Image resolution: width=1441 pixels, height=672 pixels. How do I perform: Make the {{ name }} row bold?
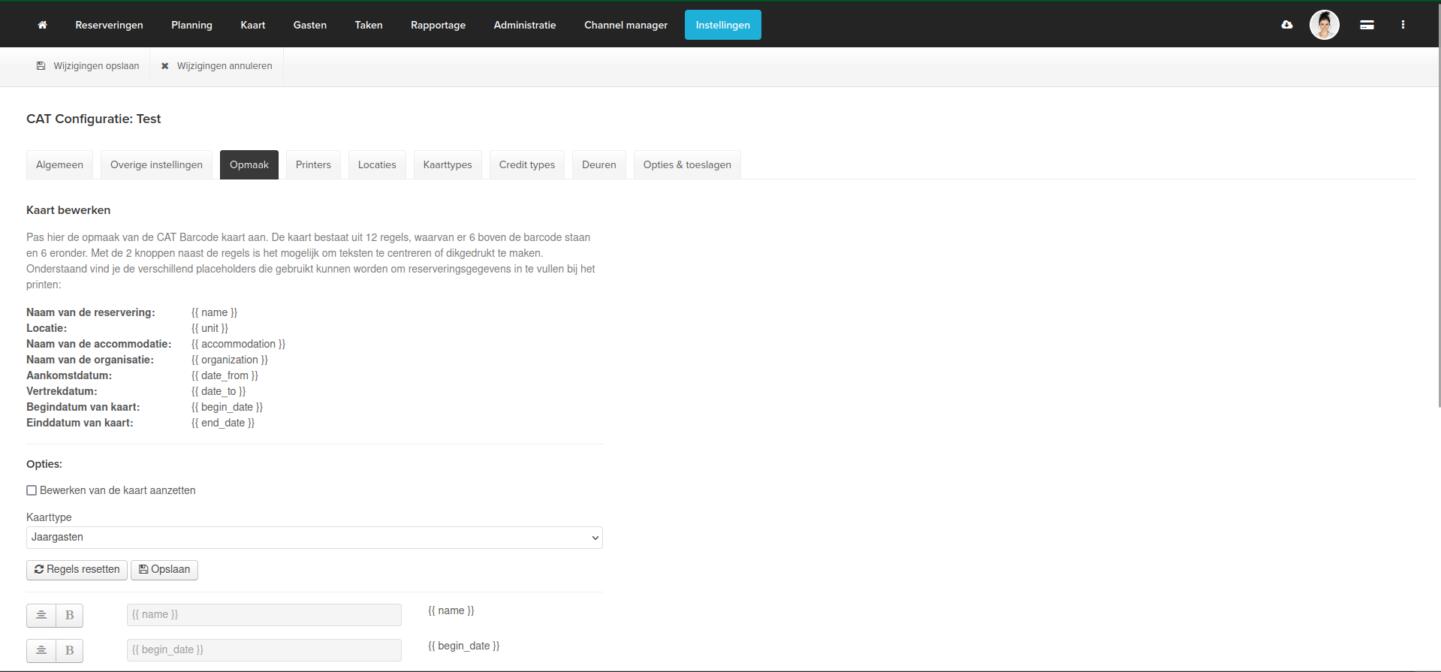69,615
